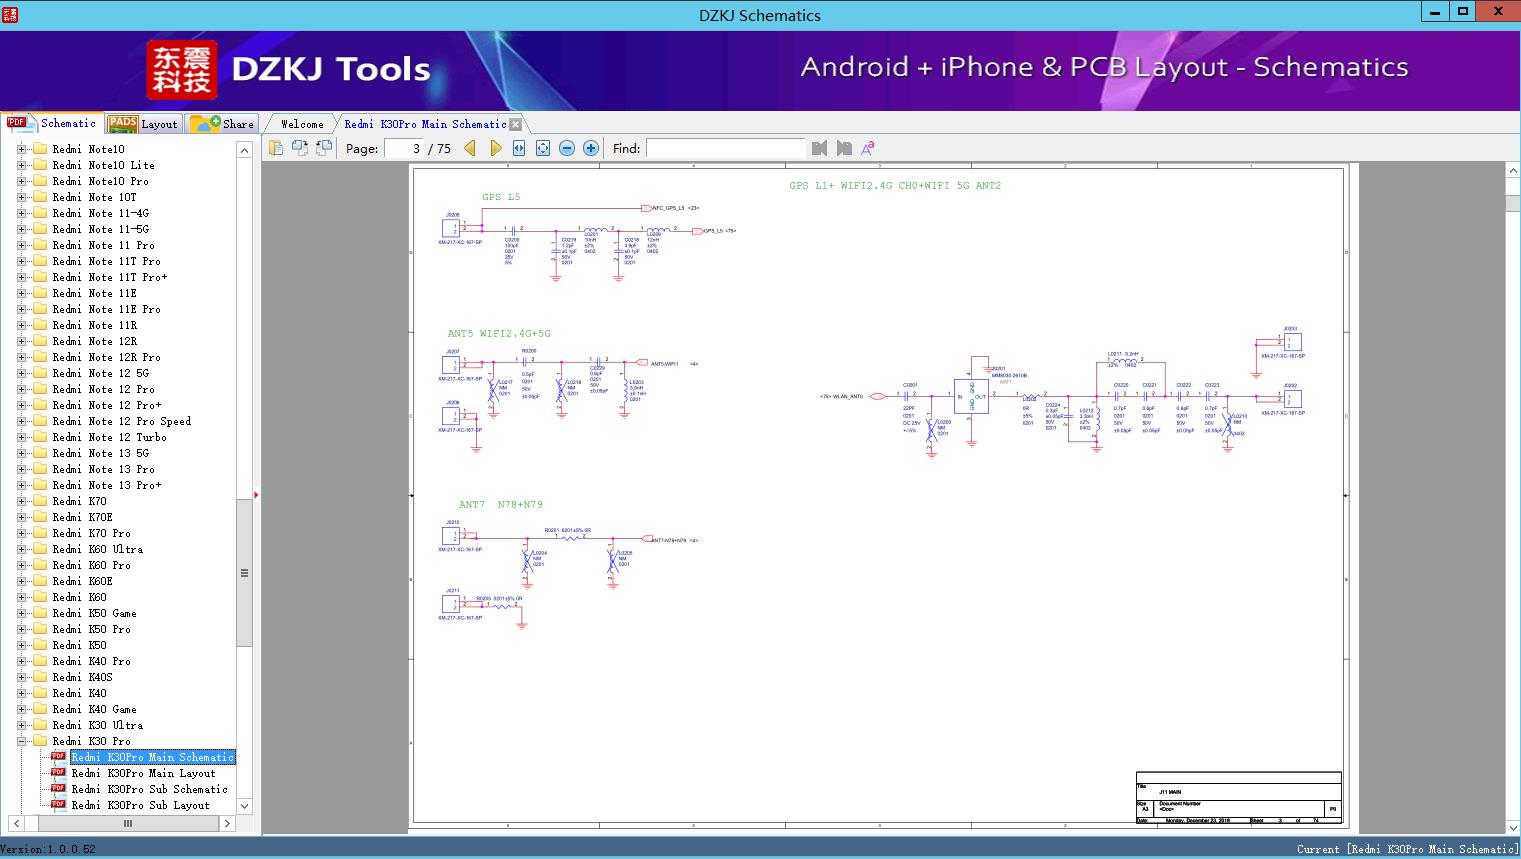The height and width of the screenshot is (859, 1521).
Task: Collapse the Redmi K30 Pro folder
Action: 21,741
